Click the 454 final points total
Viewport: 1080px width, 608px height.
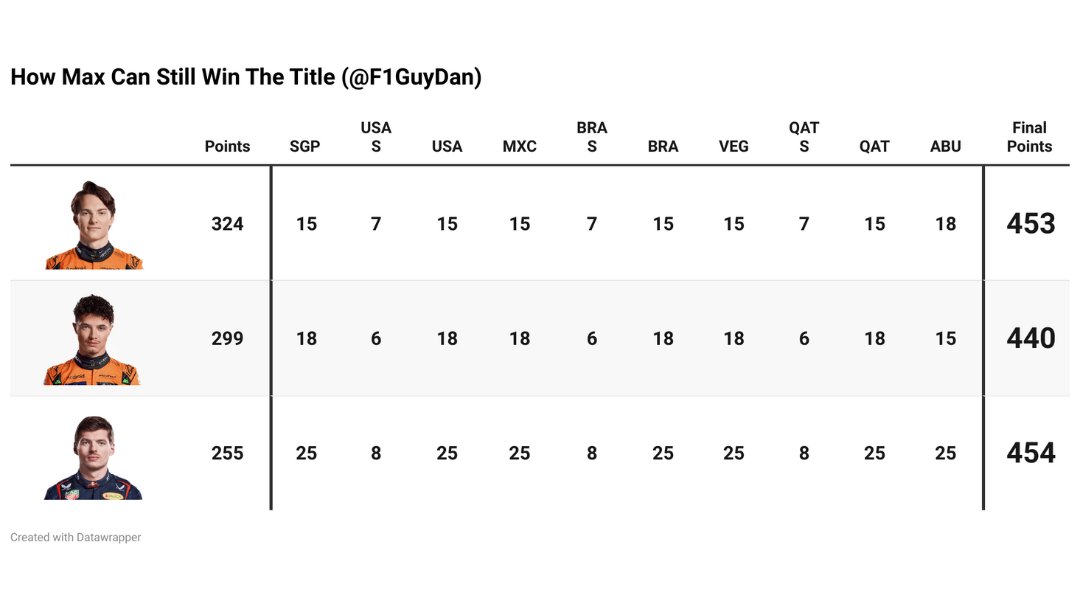pyautogui.click(x=1031, y=453)
